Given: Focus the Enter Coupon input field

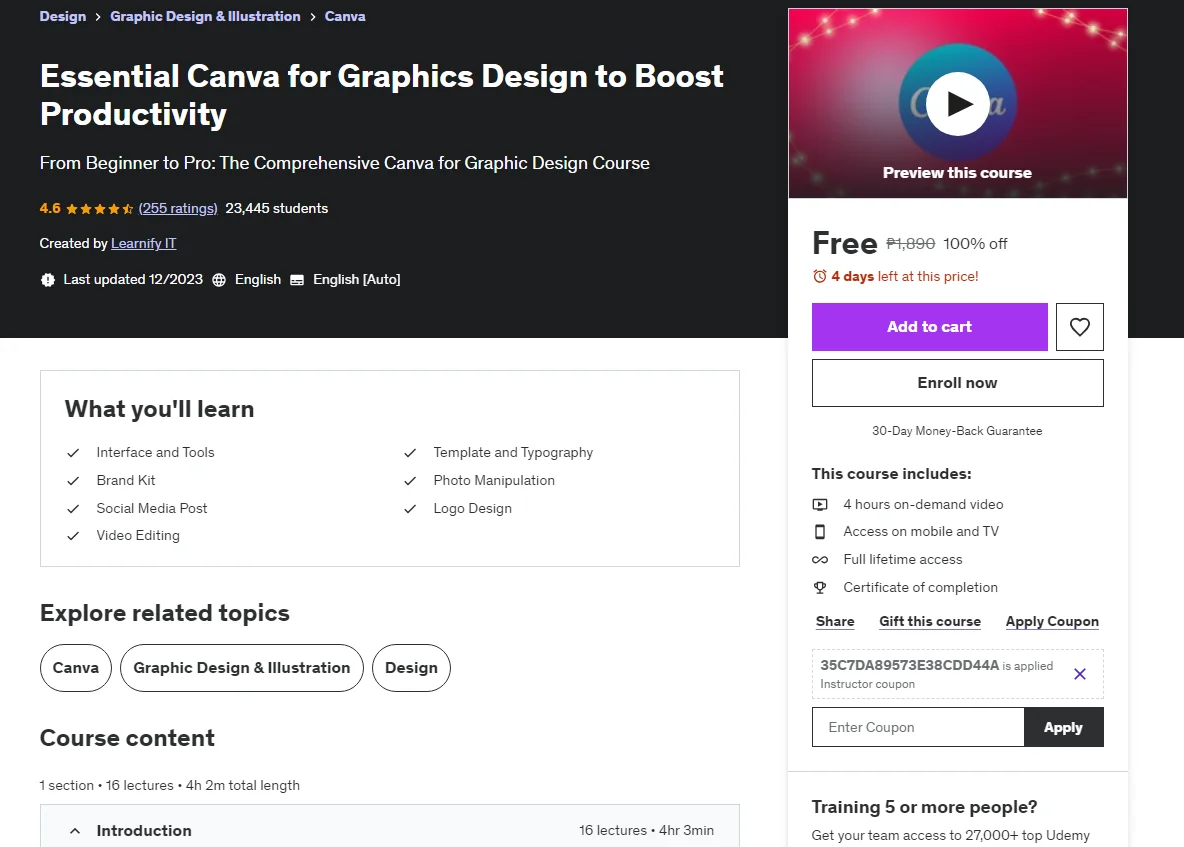Looking at the screenshot, I should coord(918,727).
